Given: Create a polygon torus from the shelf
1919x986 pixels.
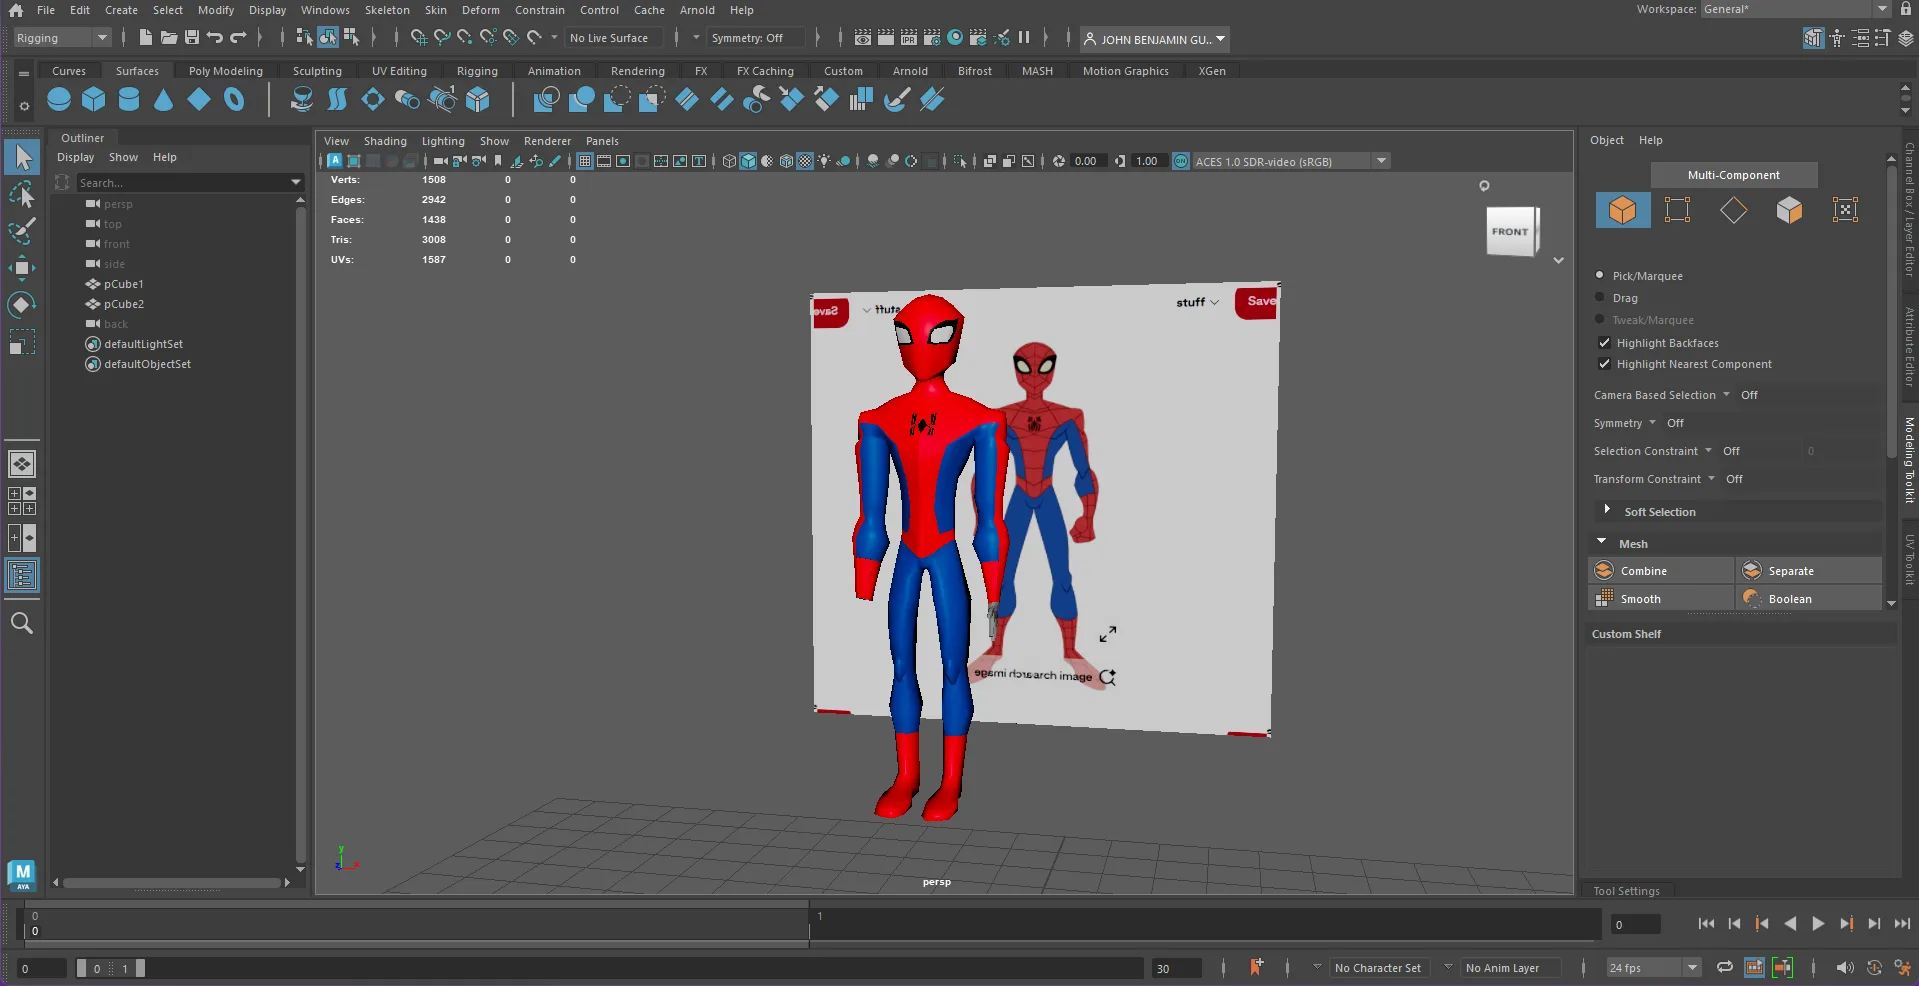Looking at the screenshot, I should coord(234,99).
